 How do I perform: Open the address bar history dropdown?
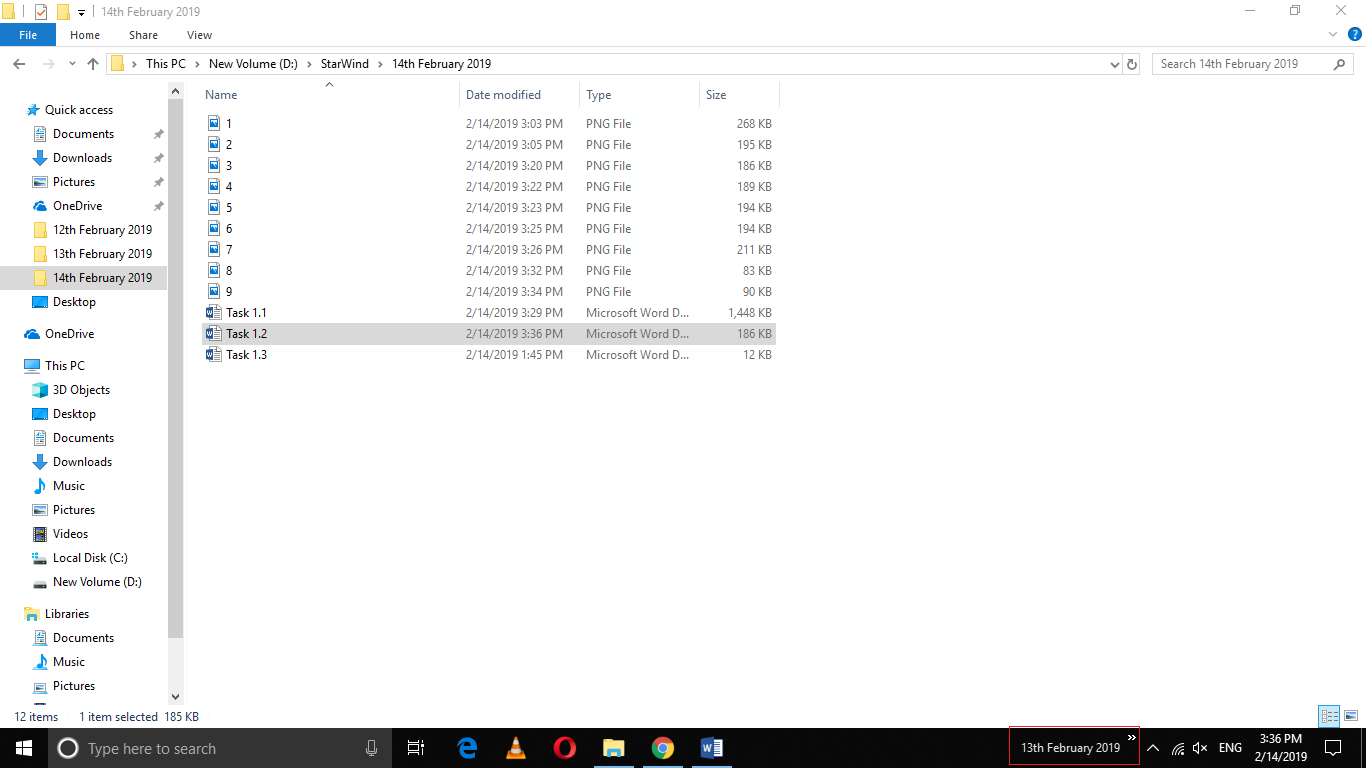pos(1114,63)
